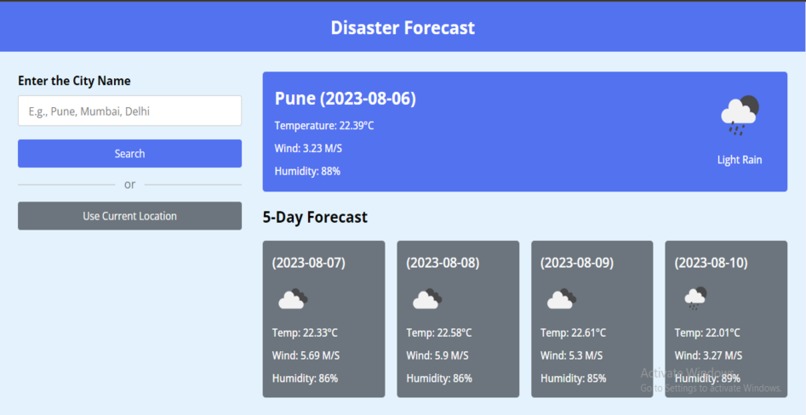Click Wind: 5.9 M/S value

437,355
